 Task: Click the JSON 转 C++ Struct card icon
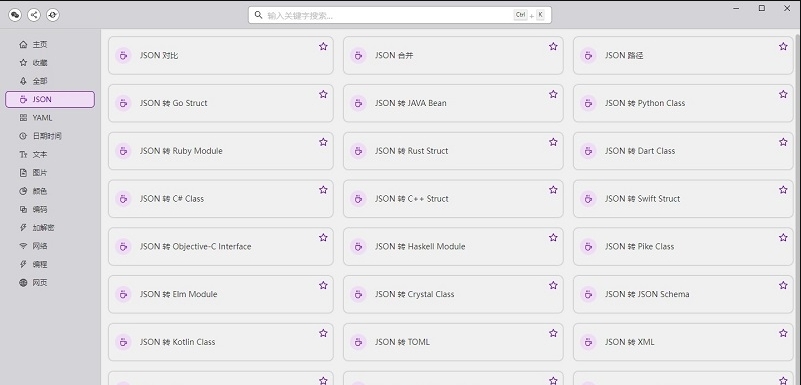click(x=358, y=199)
